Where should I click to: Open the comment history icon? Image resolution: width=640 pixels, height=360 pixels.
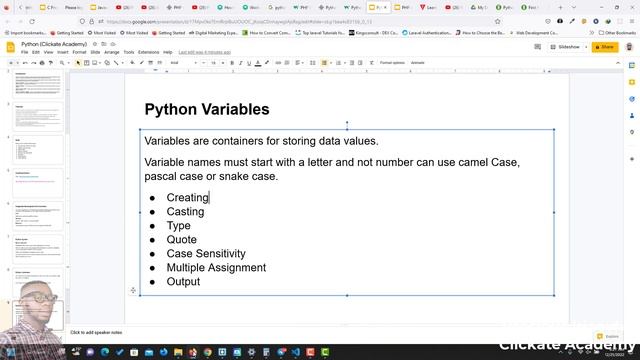click(x=538, y=47)
